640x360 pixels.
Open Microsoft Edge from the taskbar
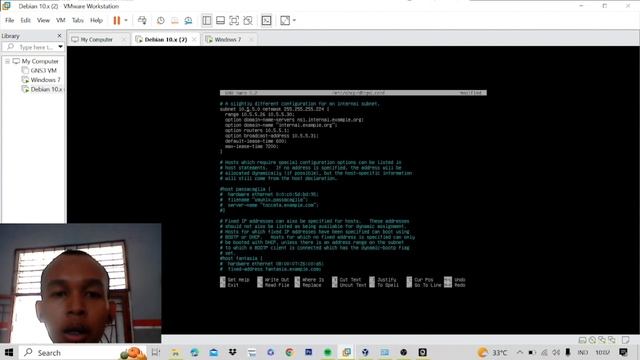tap(195, 352)
